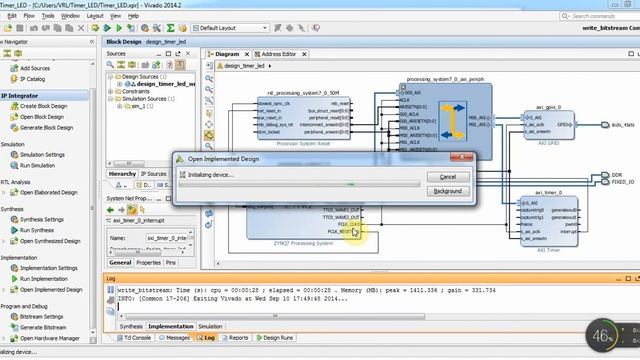Switch to Address Editor tab
This screenshot has height=360, width=640.
pyautogui.click(x=278, y=54)
